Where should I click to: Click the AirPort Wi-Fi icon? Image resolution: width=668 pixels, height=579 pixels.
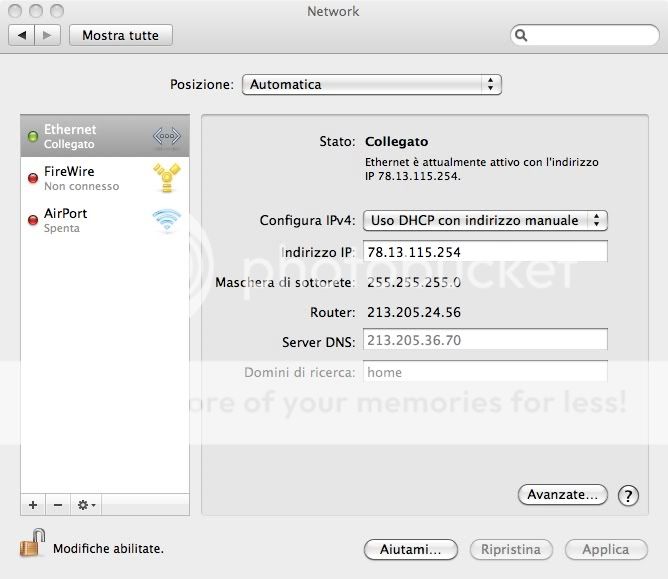coord(167,220)
